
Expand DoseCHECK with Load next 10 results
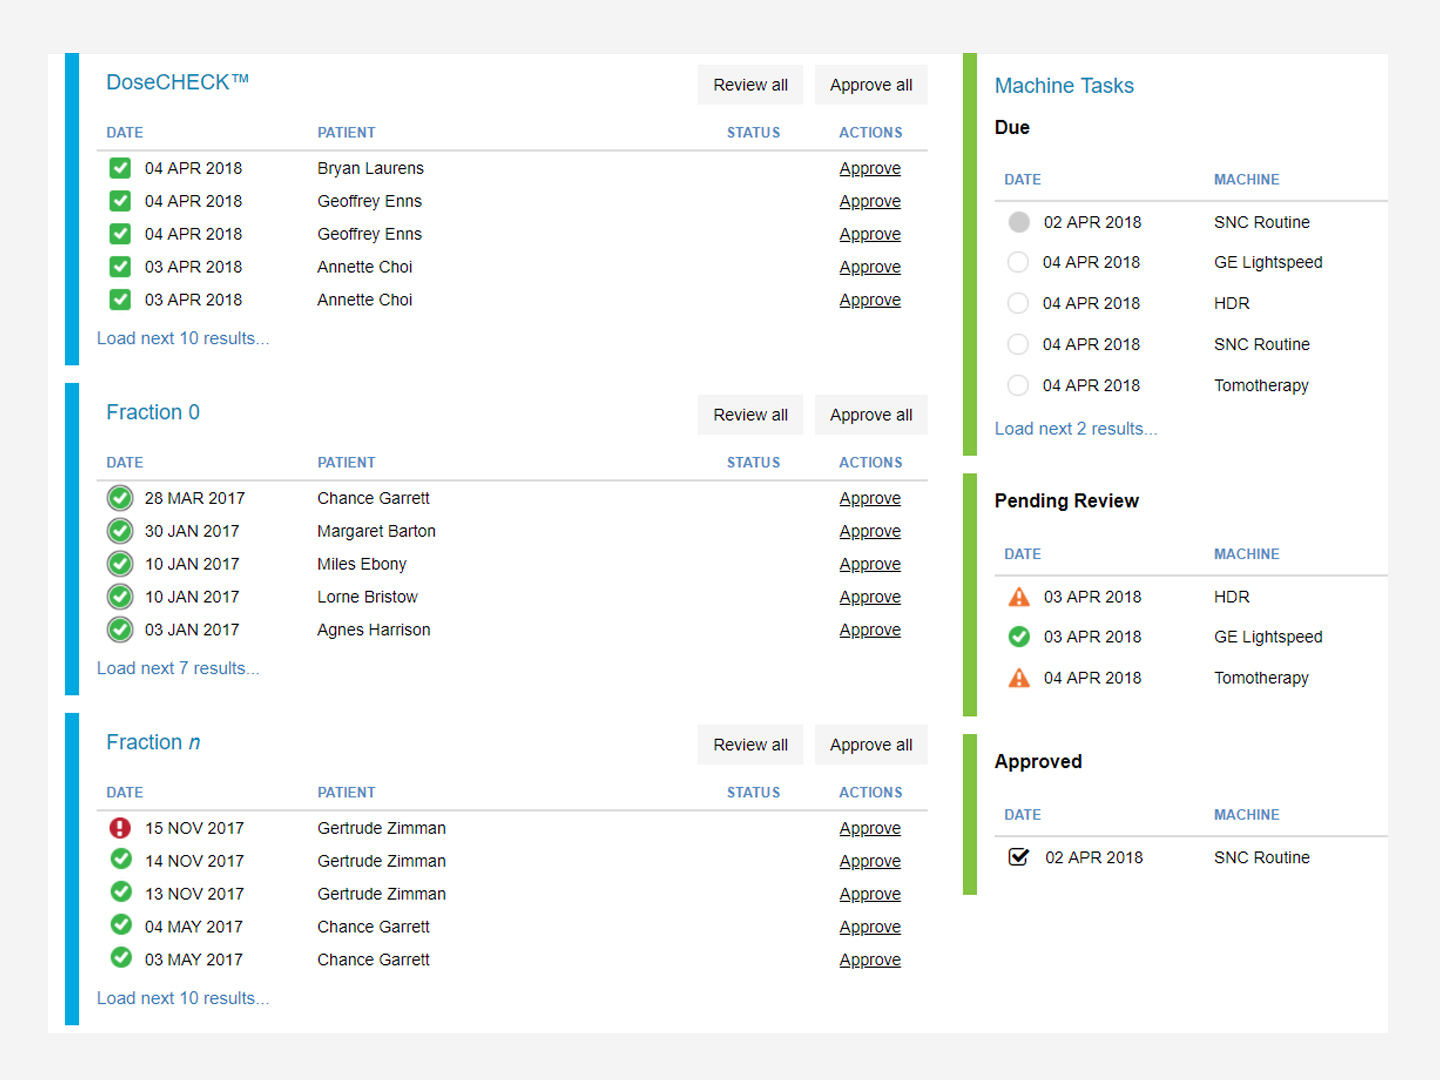(x=183, y=339)
